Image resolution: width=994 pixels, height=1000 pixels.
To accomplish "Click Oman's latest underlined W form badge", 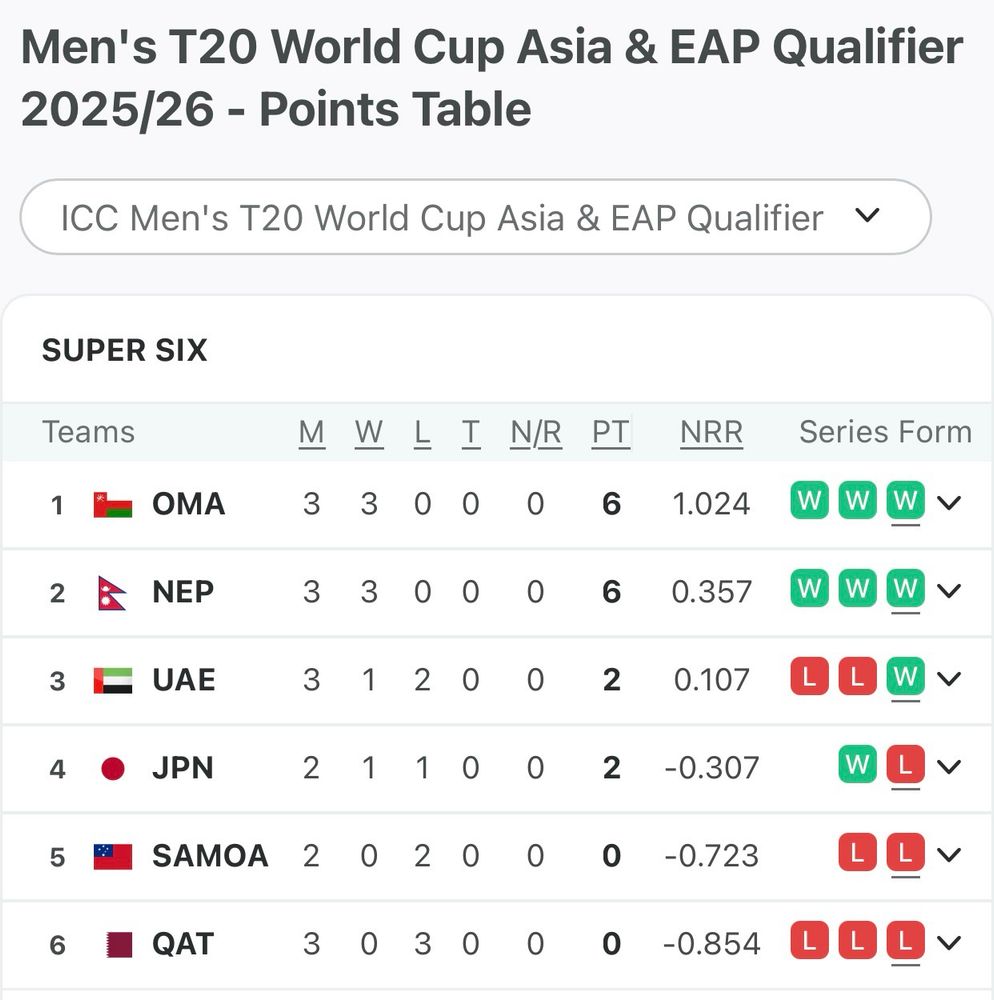I will (905, 501).
